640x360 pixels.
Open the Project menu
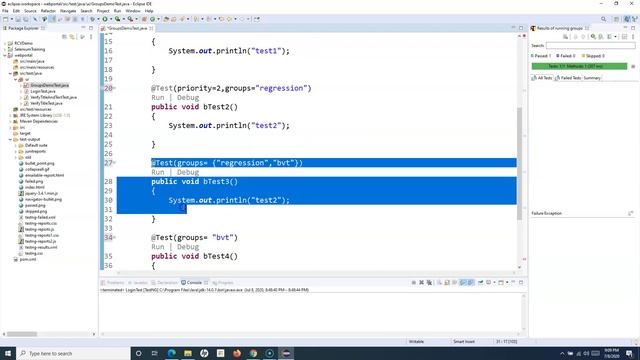coord(103,11)
